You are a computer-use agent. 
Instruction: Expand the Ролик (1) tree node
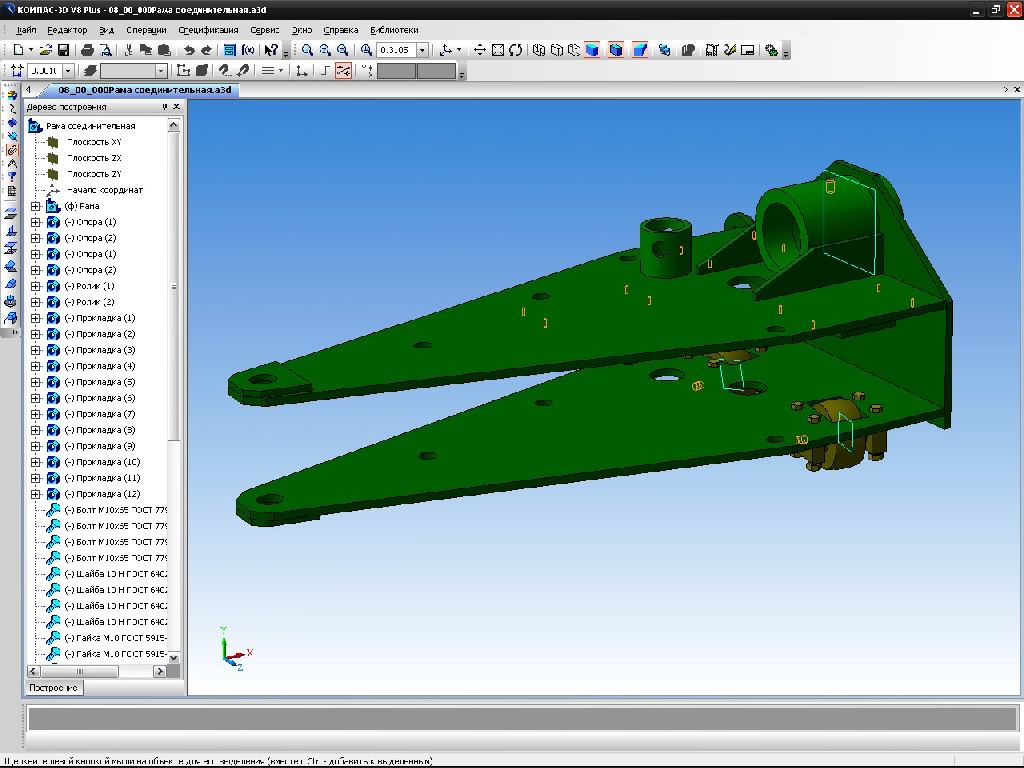36,286
